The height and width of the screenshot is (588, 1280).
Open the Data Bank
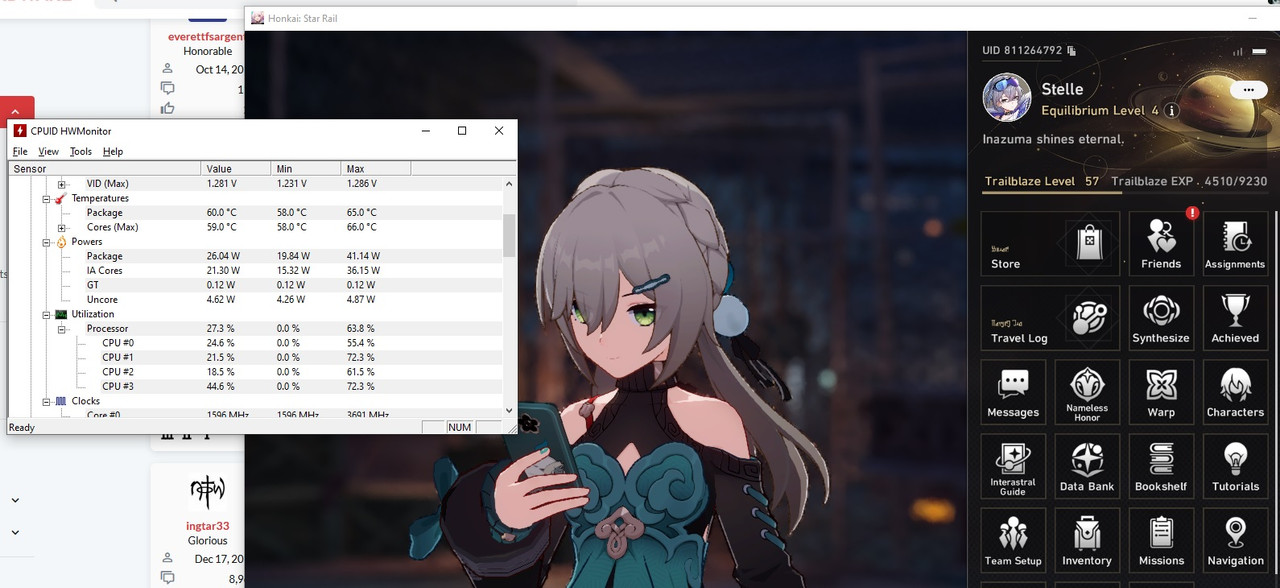[1087, 466]
